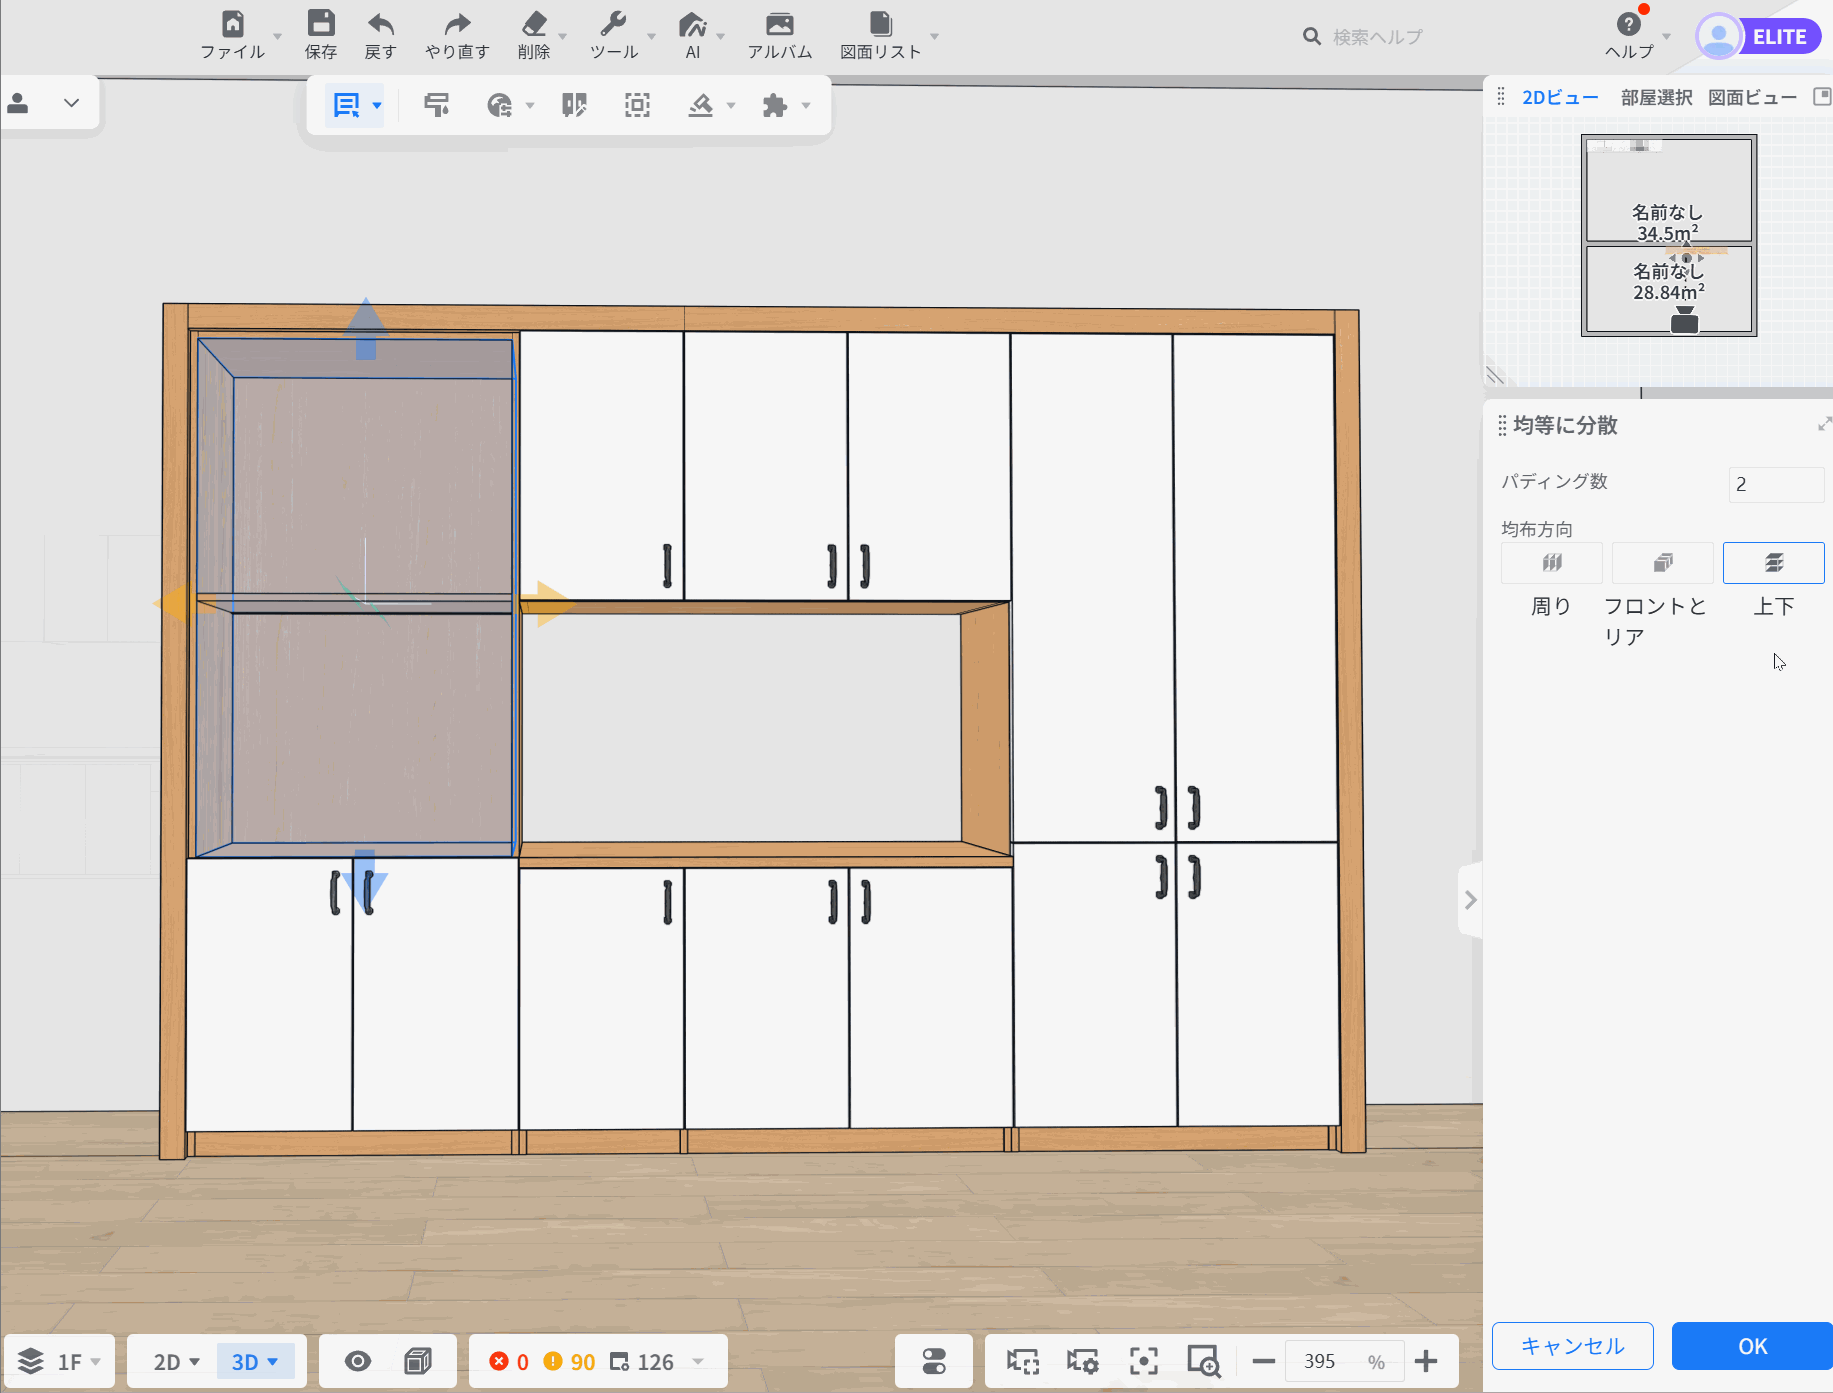This screenshot has width=1833, height=1393.
Task: Click the 削除 eraser icon
Action: pyautogui.click(x=534, y=35)
